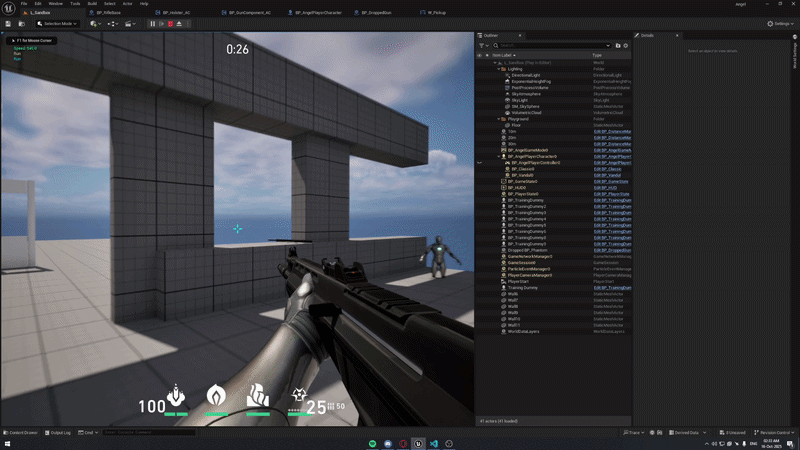Click the Edit BP_GameMode link for BP_AngelGameMode0
Screen dimensions: 800x450
pos(611,150)
